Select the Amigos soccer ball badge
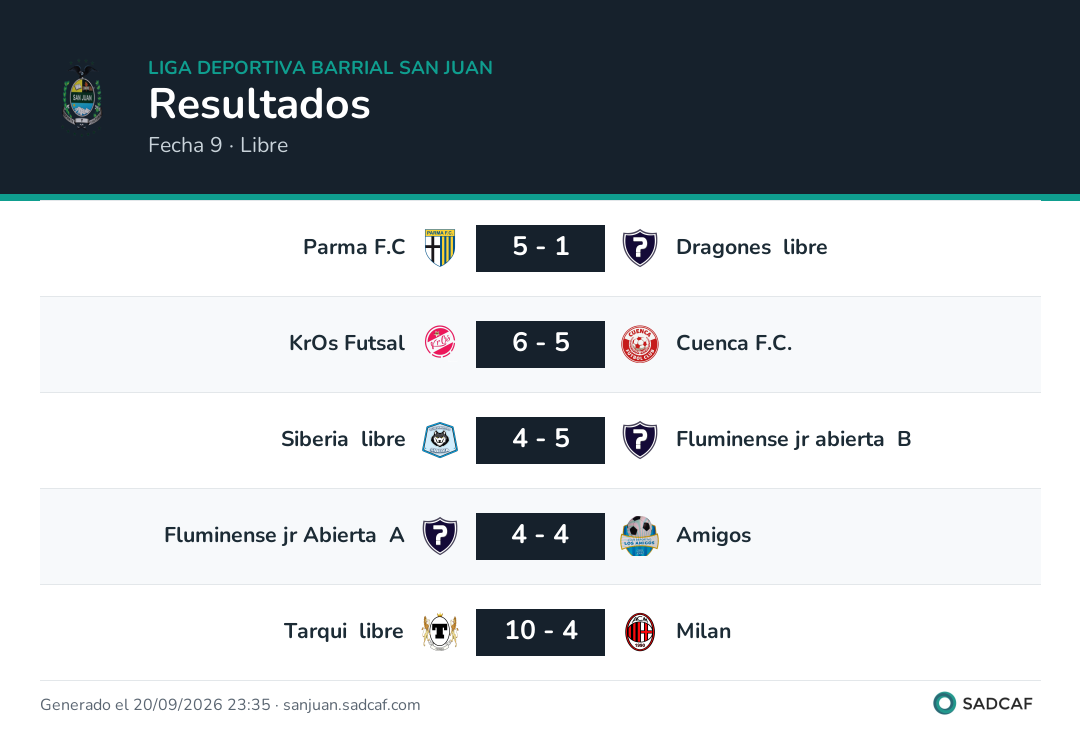 click(640, 536)
